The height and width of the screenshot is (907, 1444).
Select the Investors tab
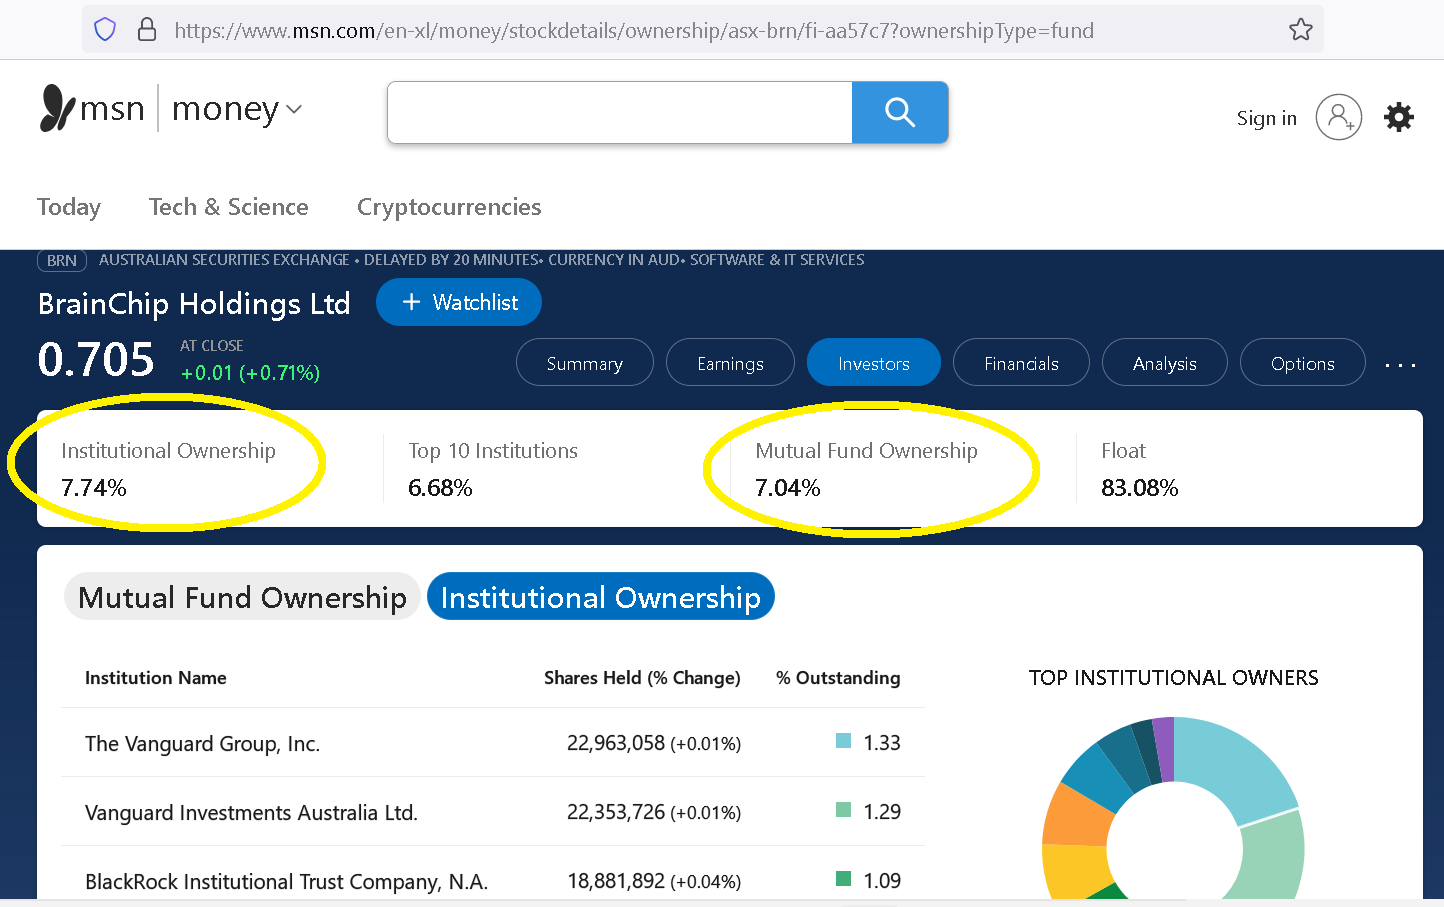tap(874, 362)
